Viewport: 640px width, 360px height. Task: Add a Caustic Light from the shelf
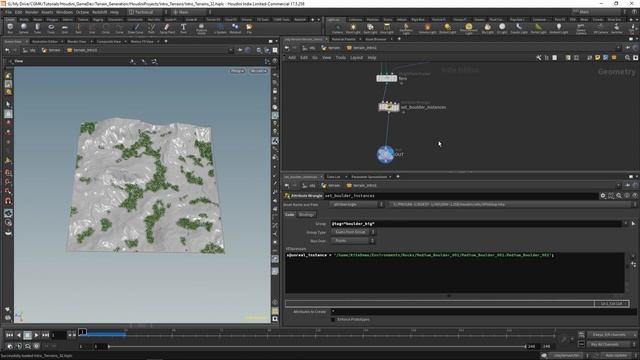coord(519,28)
